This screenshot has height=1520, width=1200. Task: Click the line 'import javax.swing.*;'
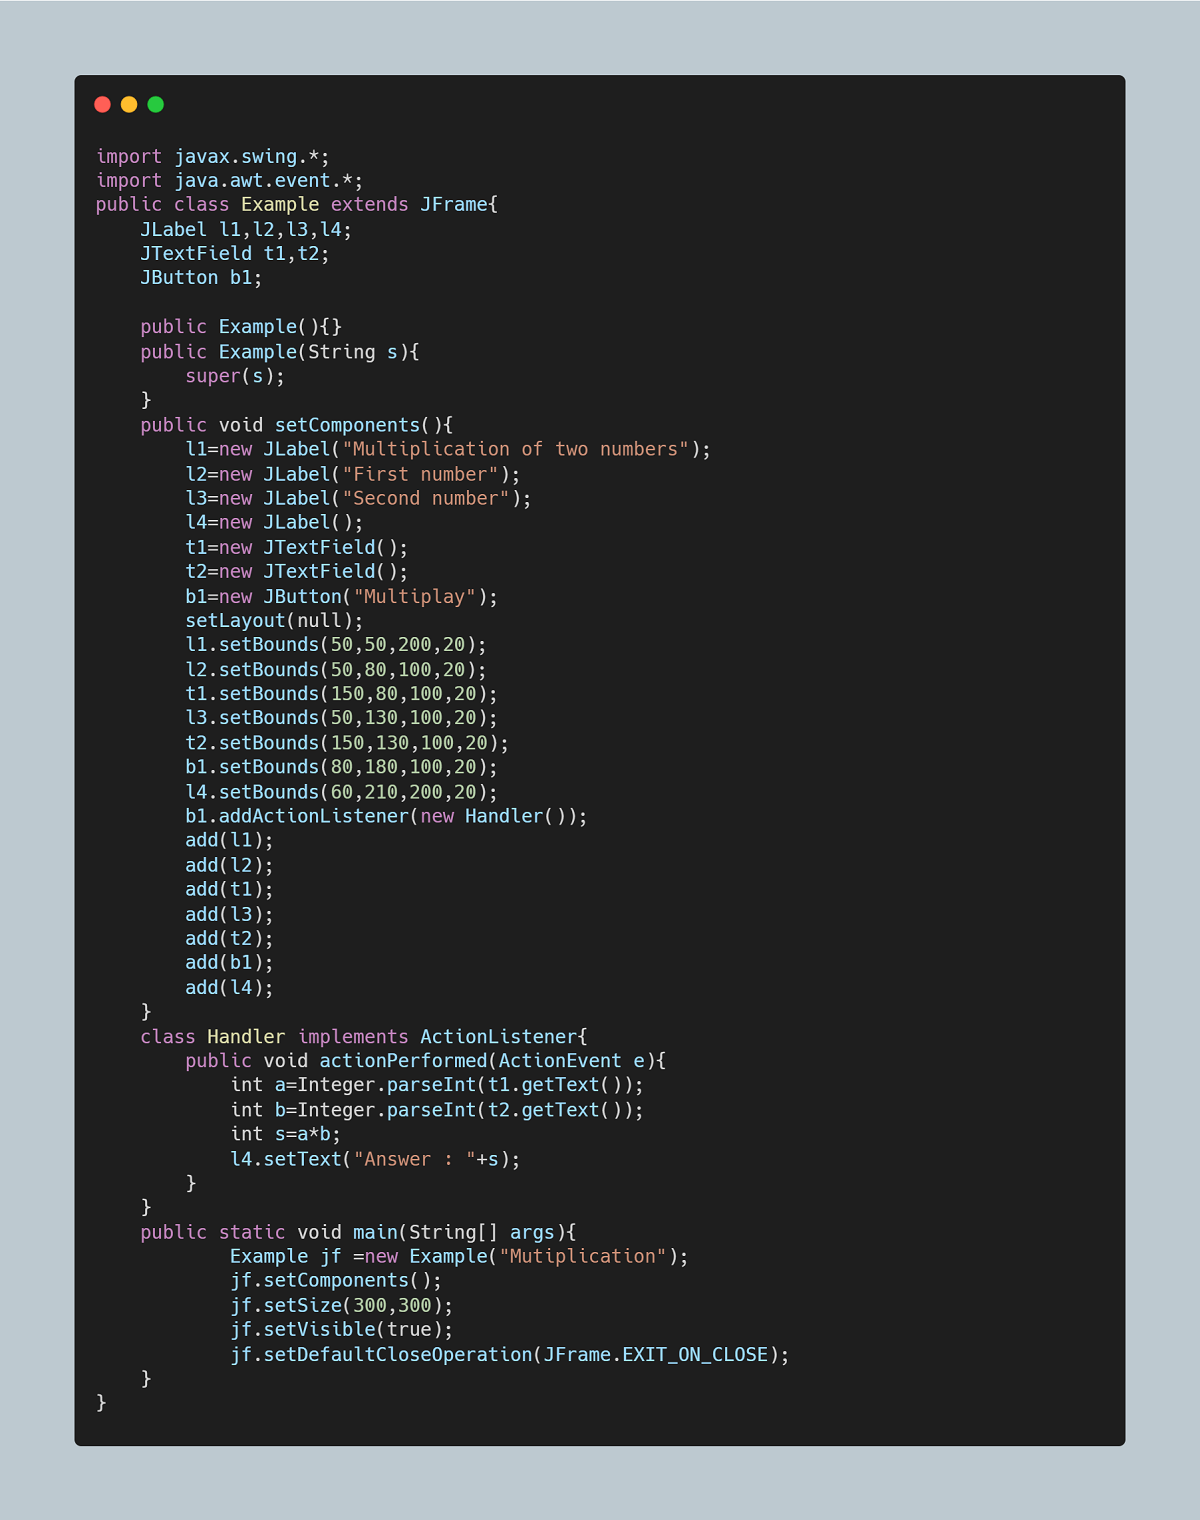(213, 157)
